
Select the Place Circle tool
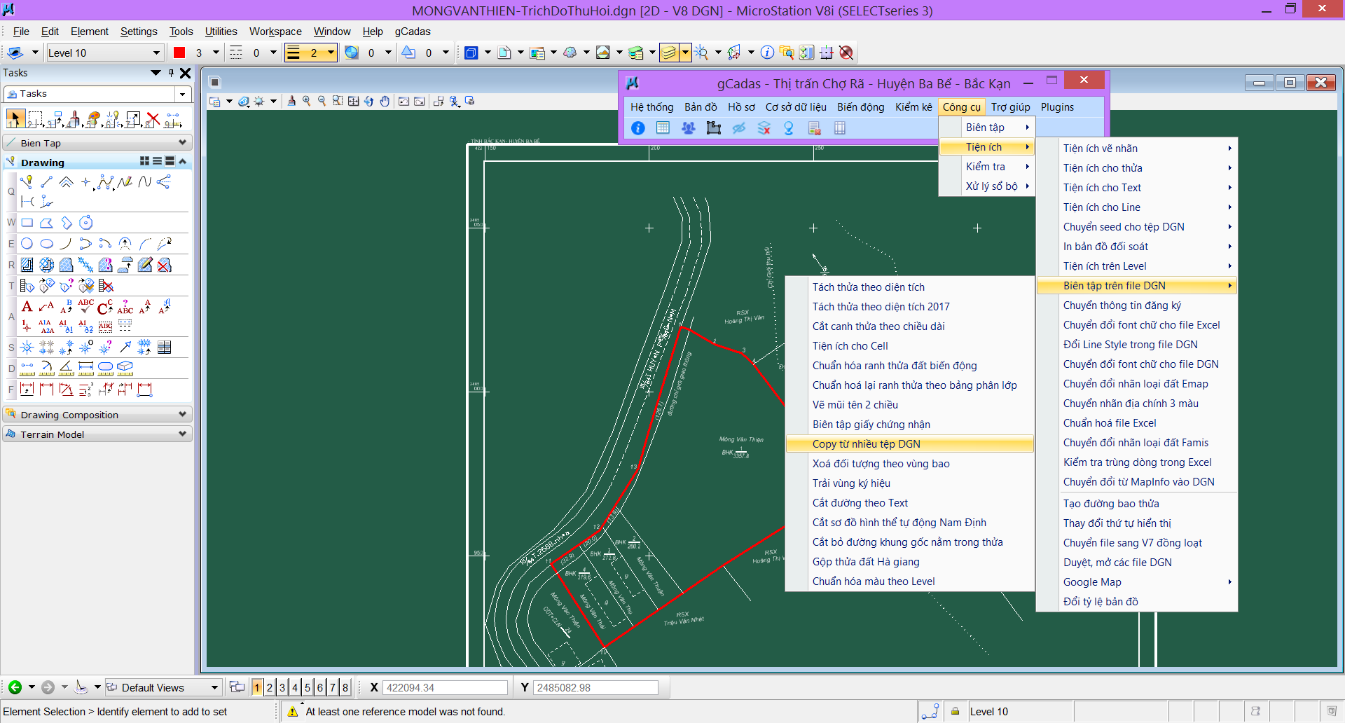click(x=27, y=243)
